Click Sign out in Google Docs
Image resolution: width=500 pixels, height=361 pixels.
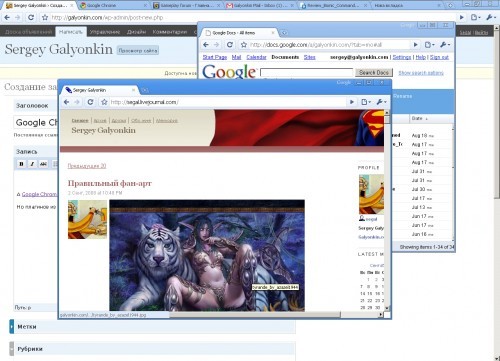coord(439,57)
